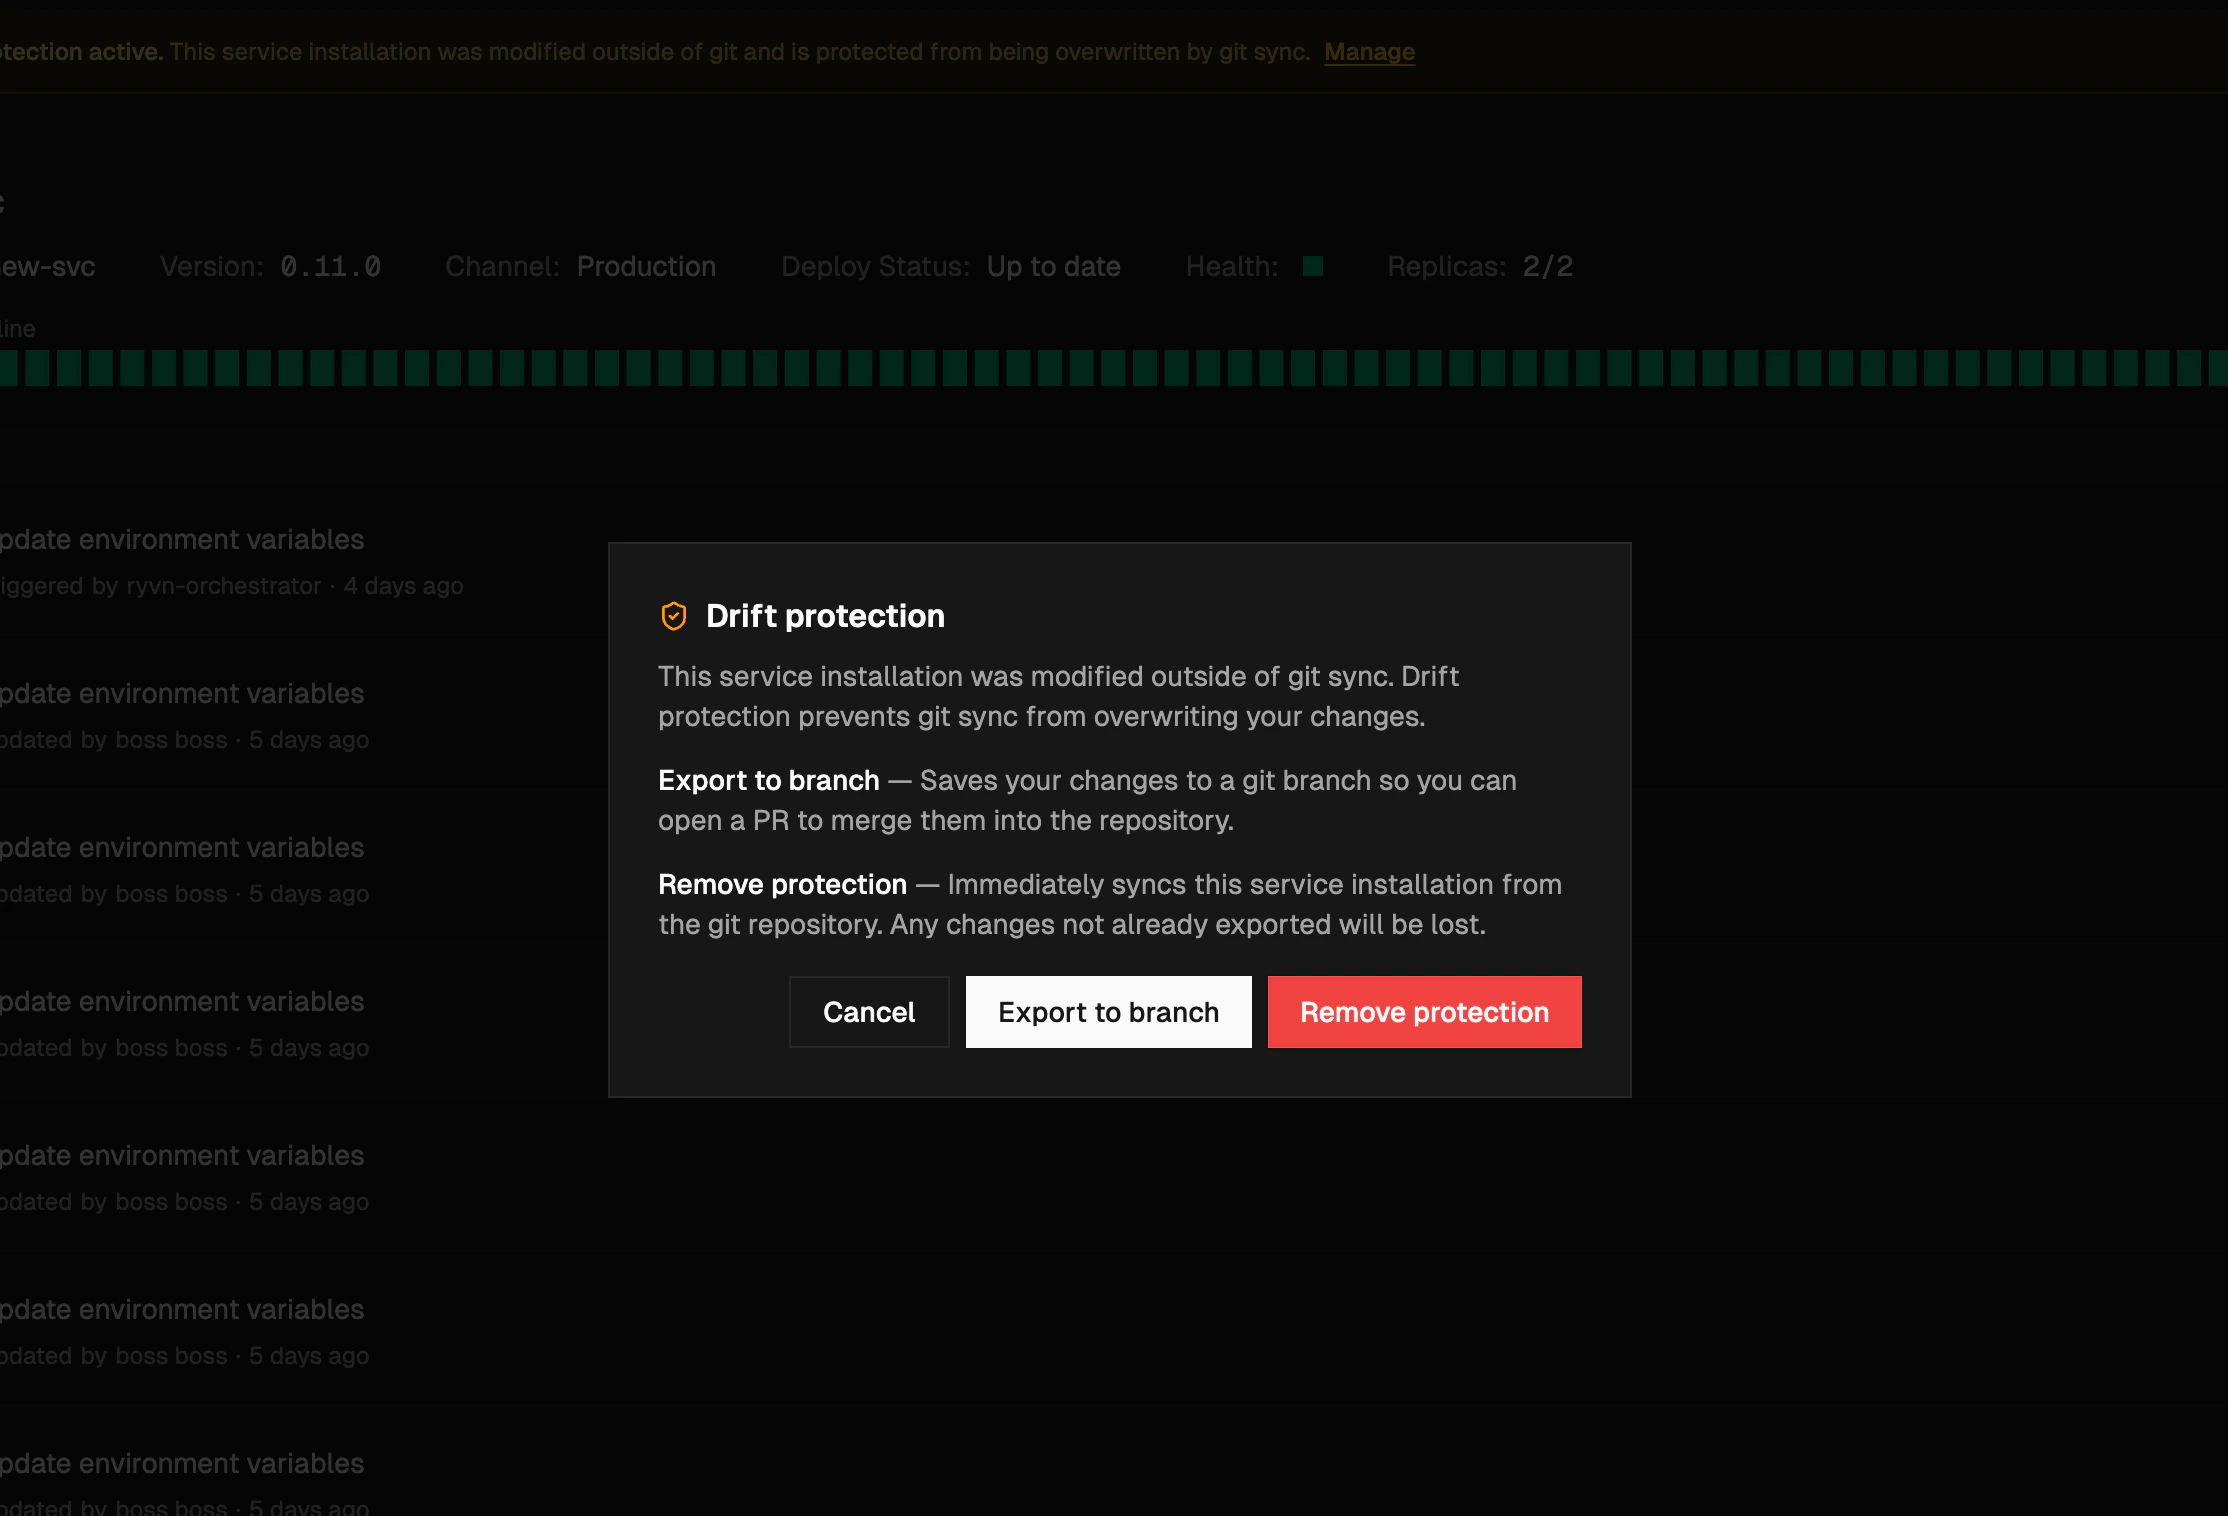
Task: Cancel the Drift protection dialog
Action: (868, 1011)
